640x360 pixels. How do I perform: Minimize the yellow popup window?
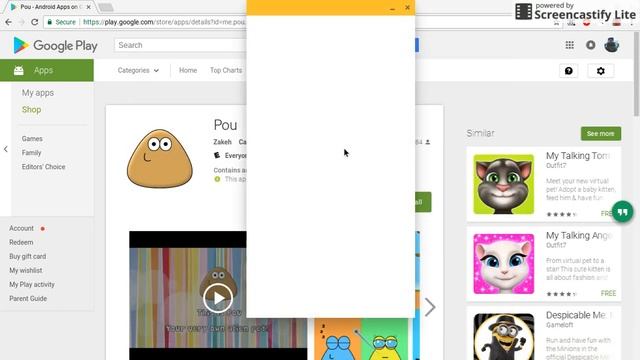[392, 7]
